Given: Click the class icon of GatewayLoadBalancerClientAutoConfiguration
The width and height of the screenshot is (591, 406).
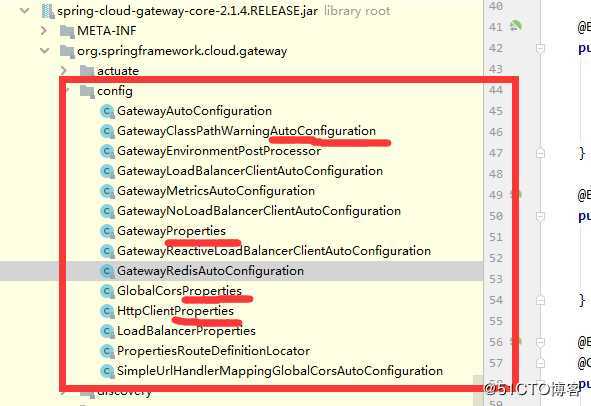Looking at the screenshot, I should (107, 171).
